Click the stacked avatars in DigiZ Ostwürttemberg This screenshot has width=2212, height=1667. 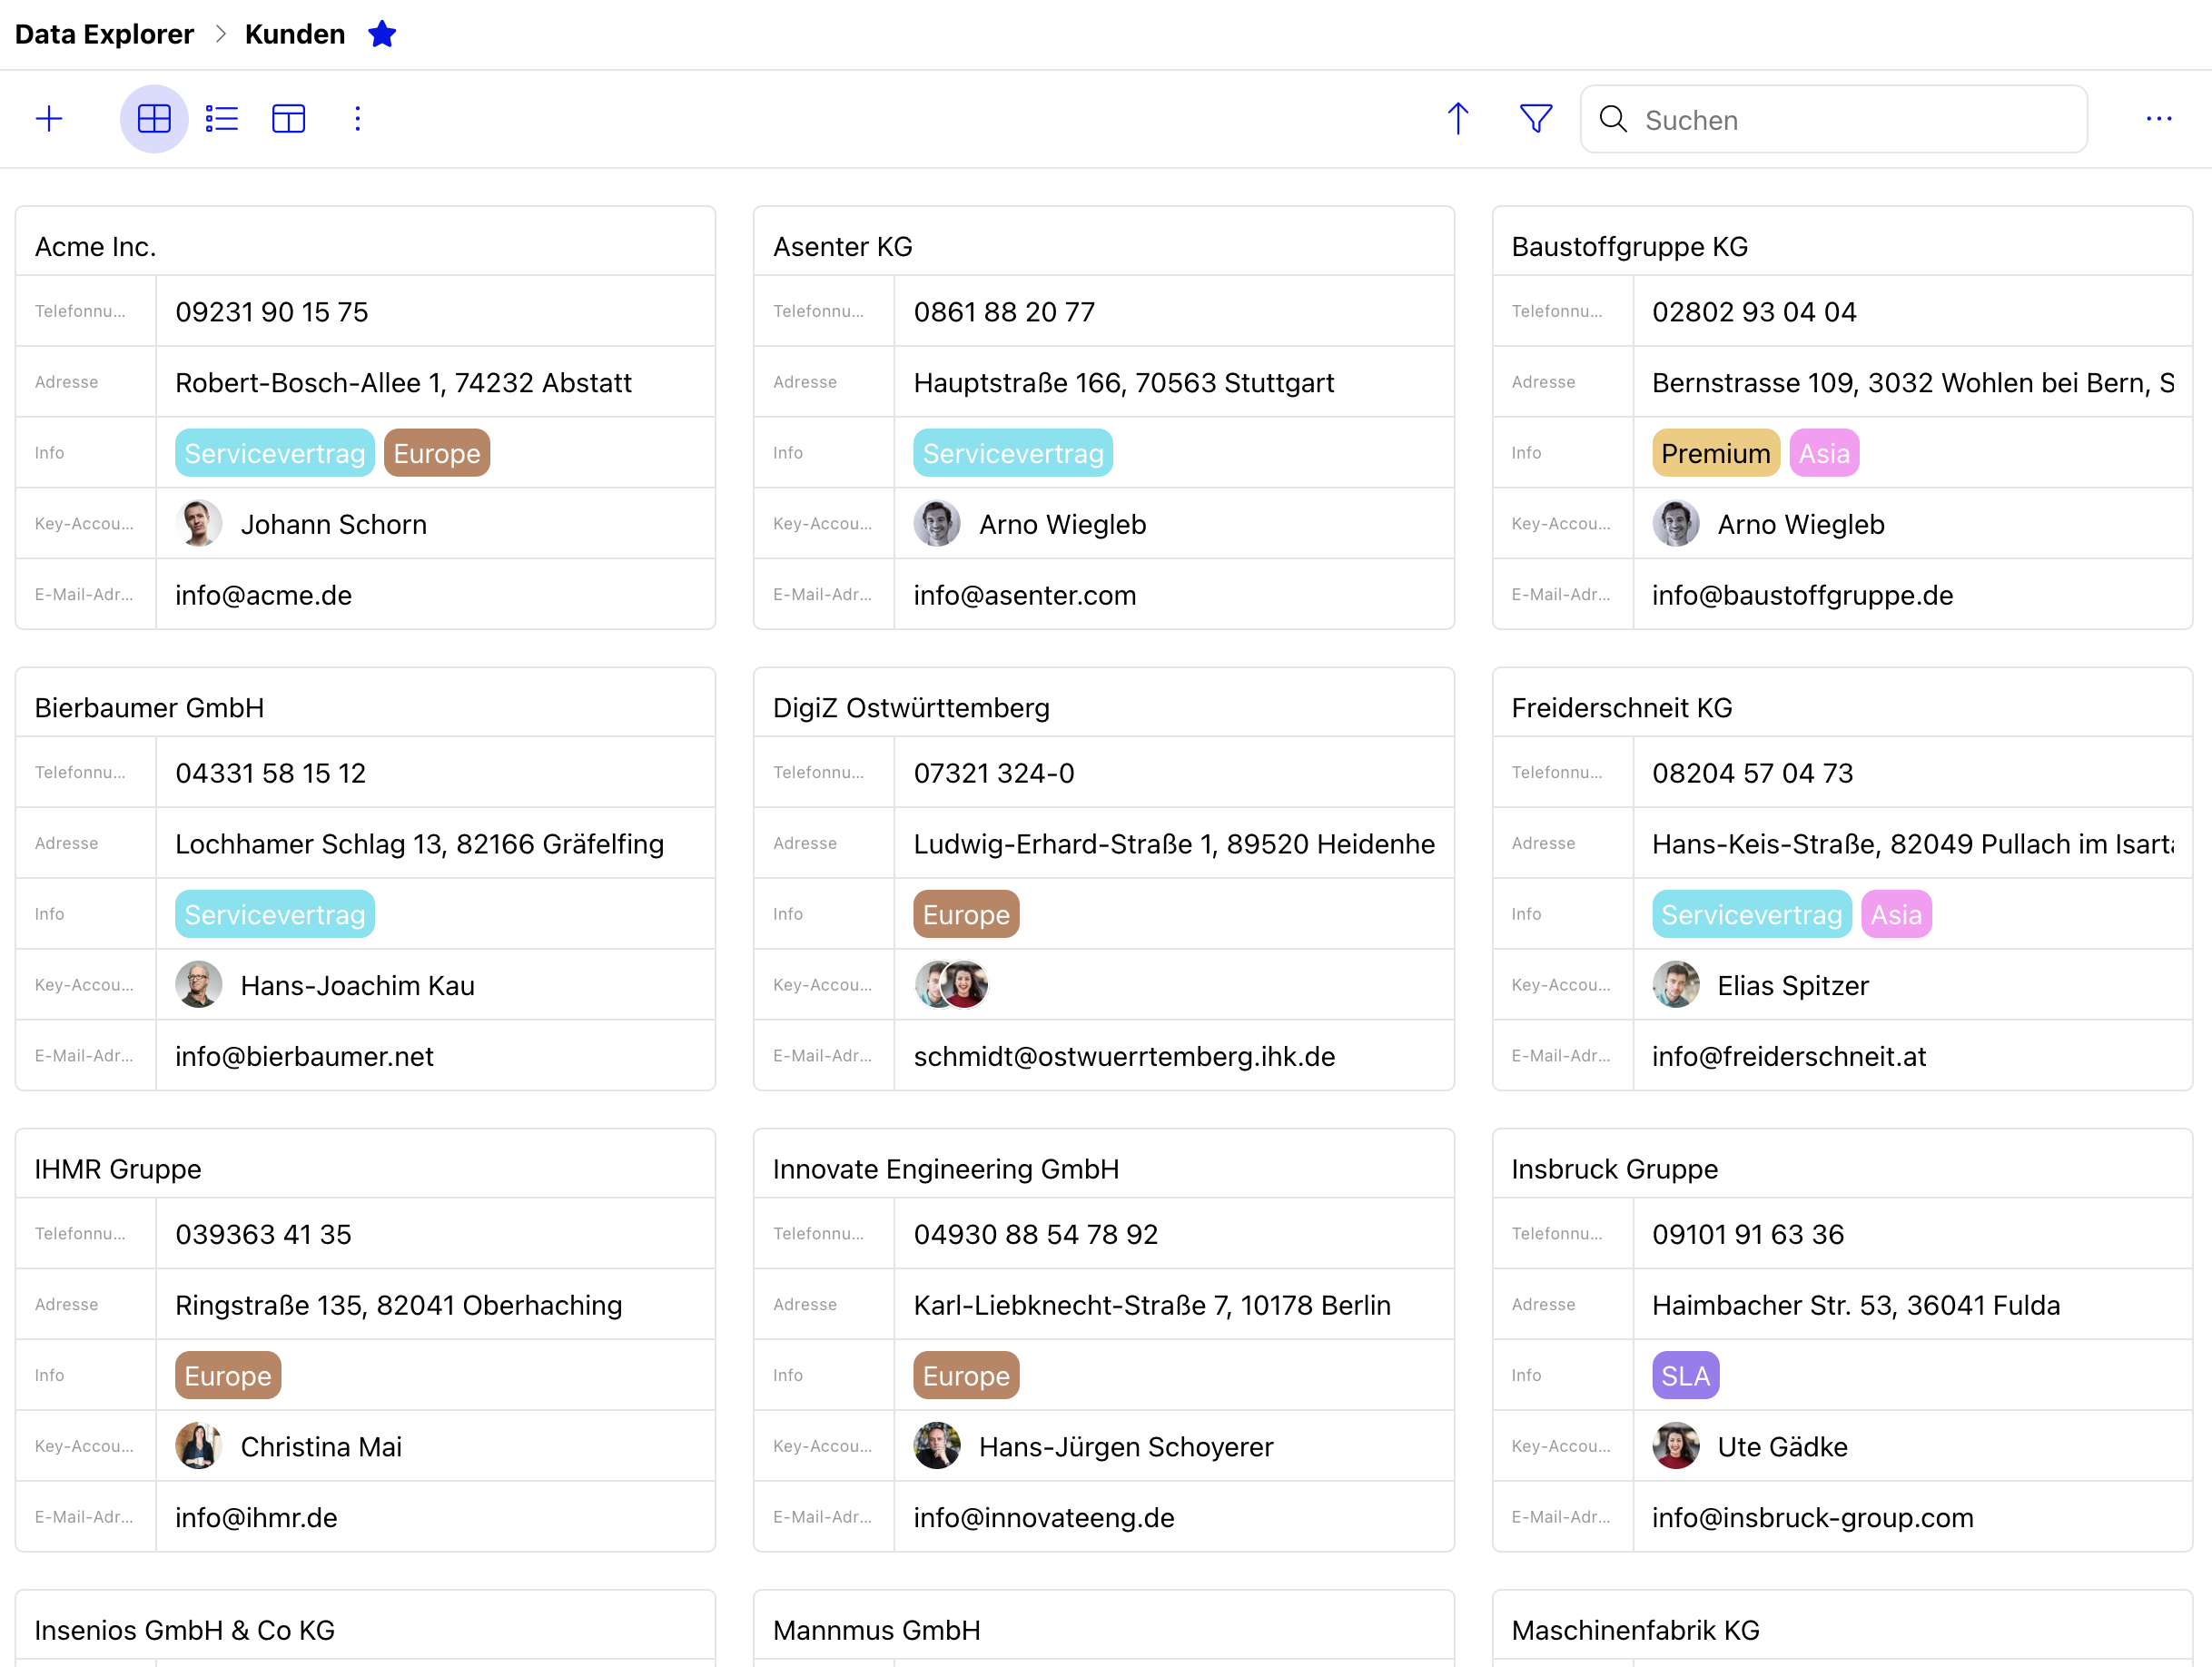pyautogui.click(x=951, y=984)
